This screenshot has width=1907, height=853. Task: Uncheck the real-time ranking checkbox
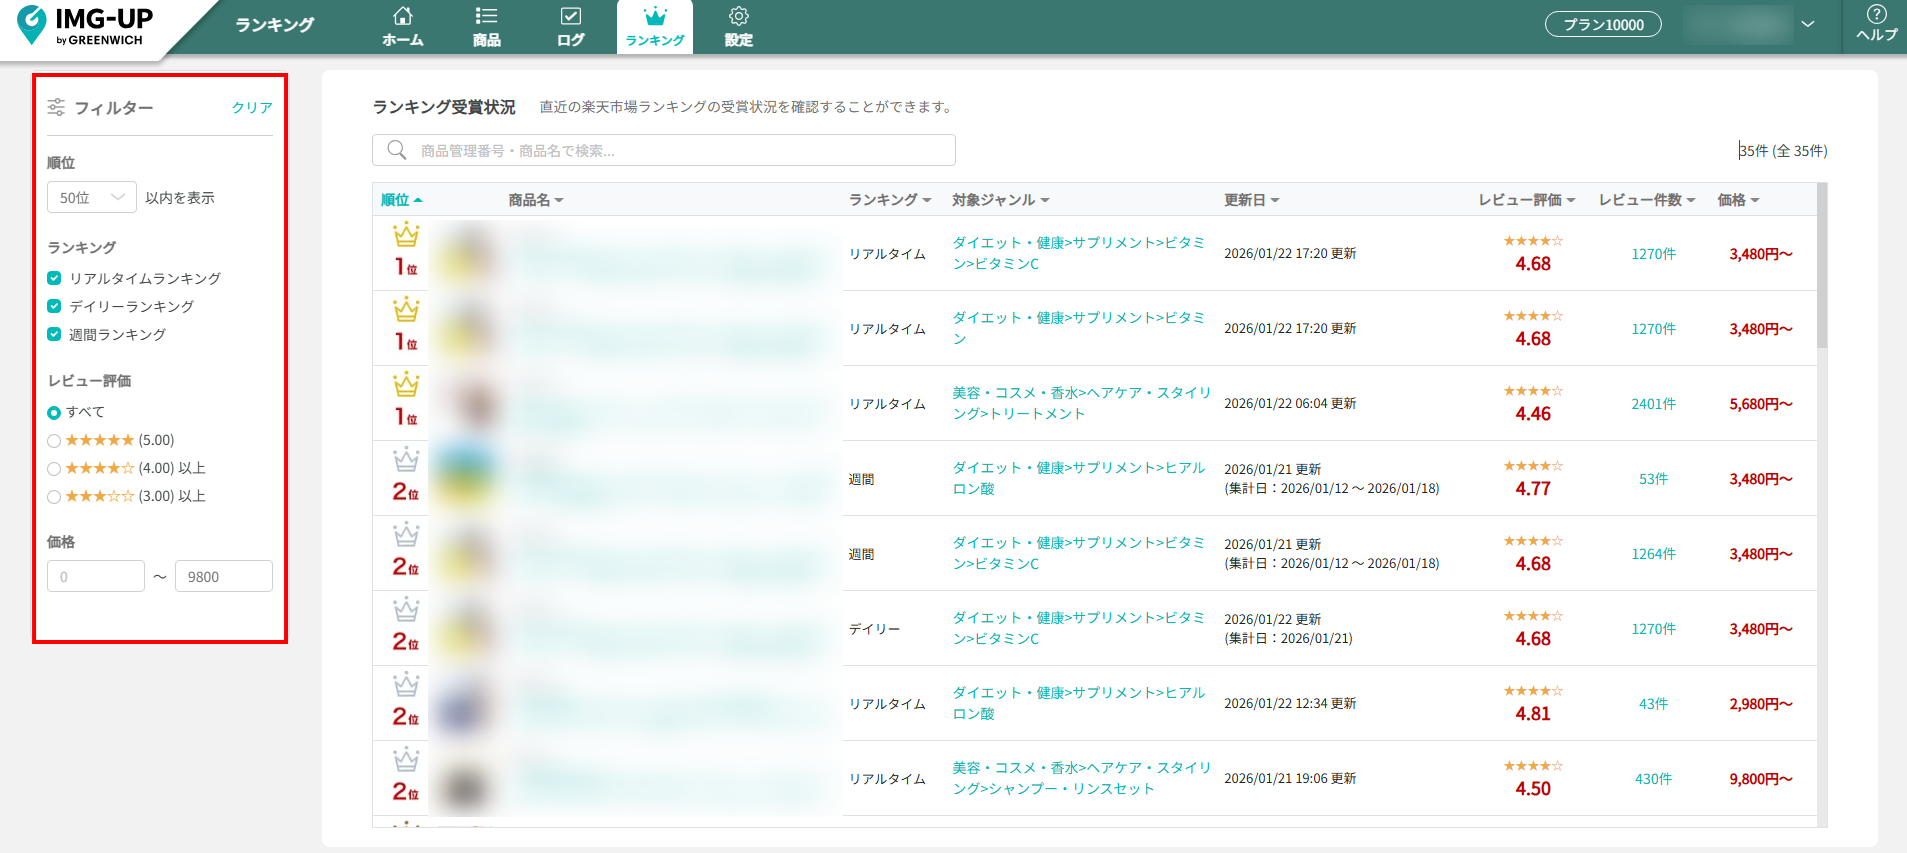[x=54, y=278]
